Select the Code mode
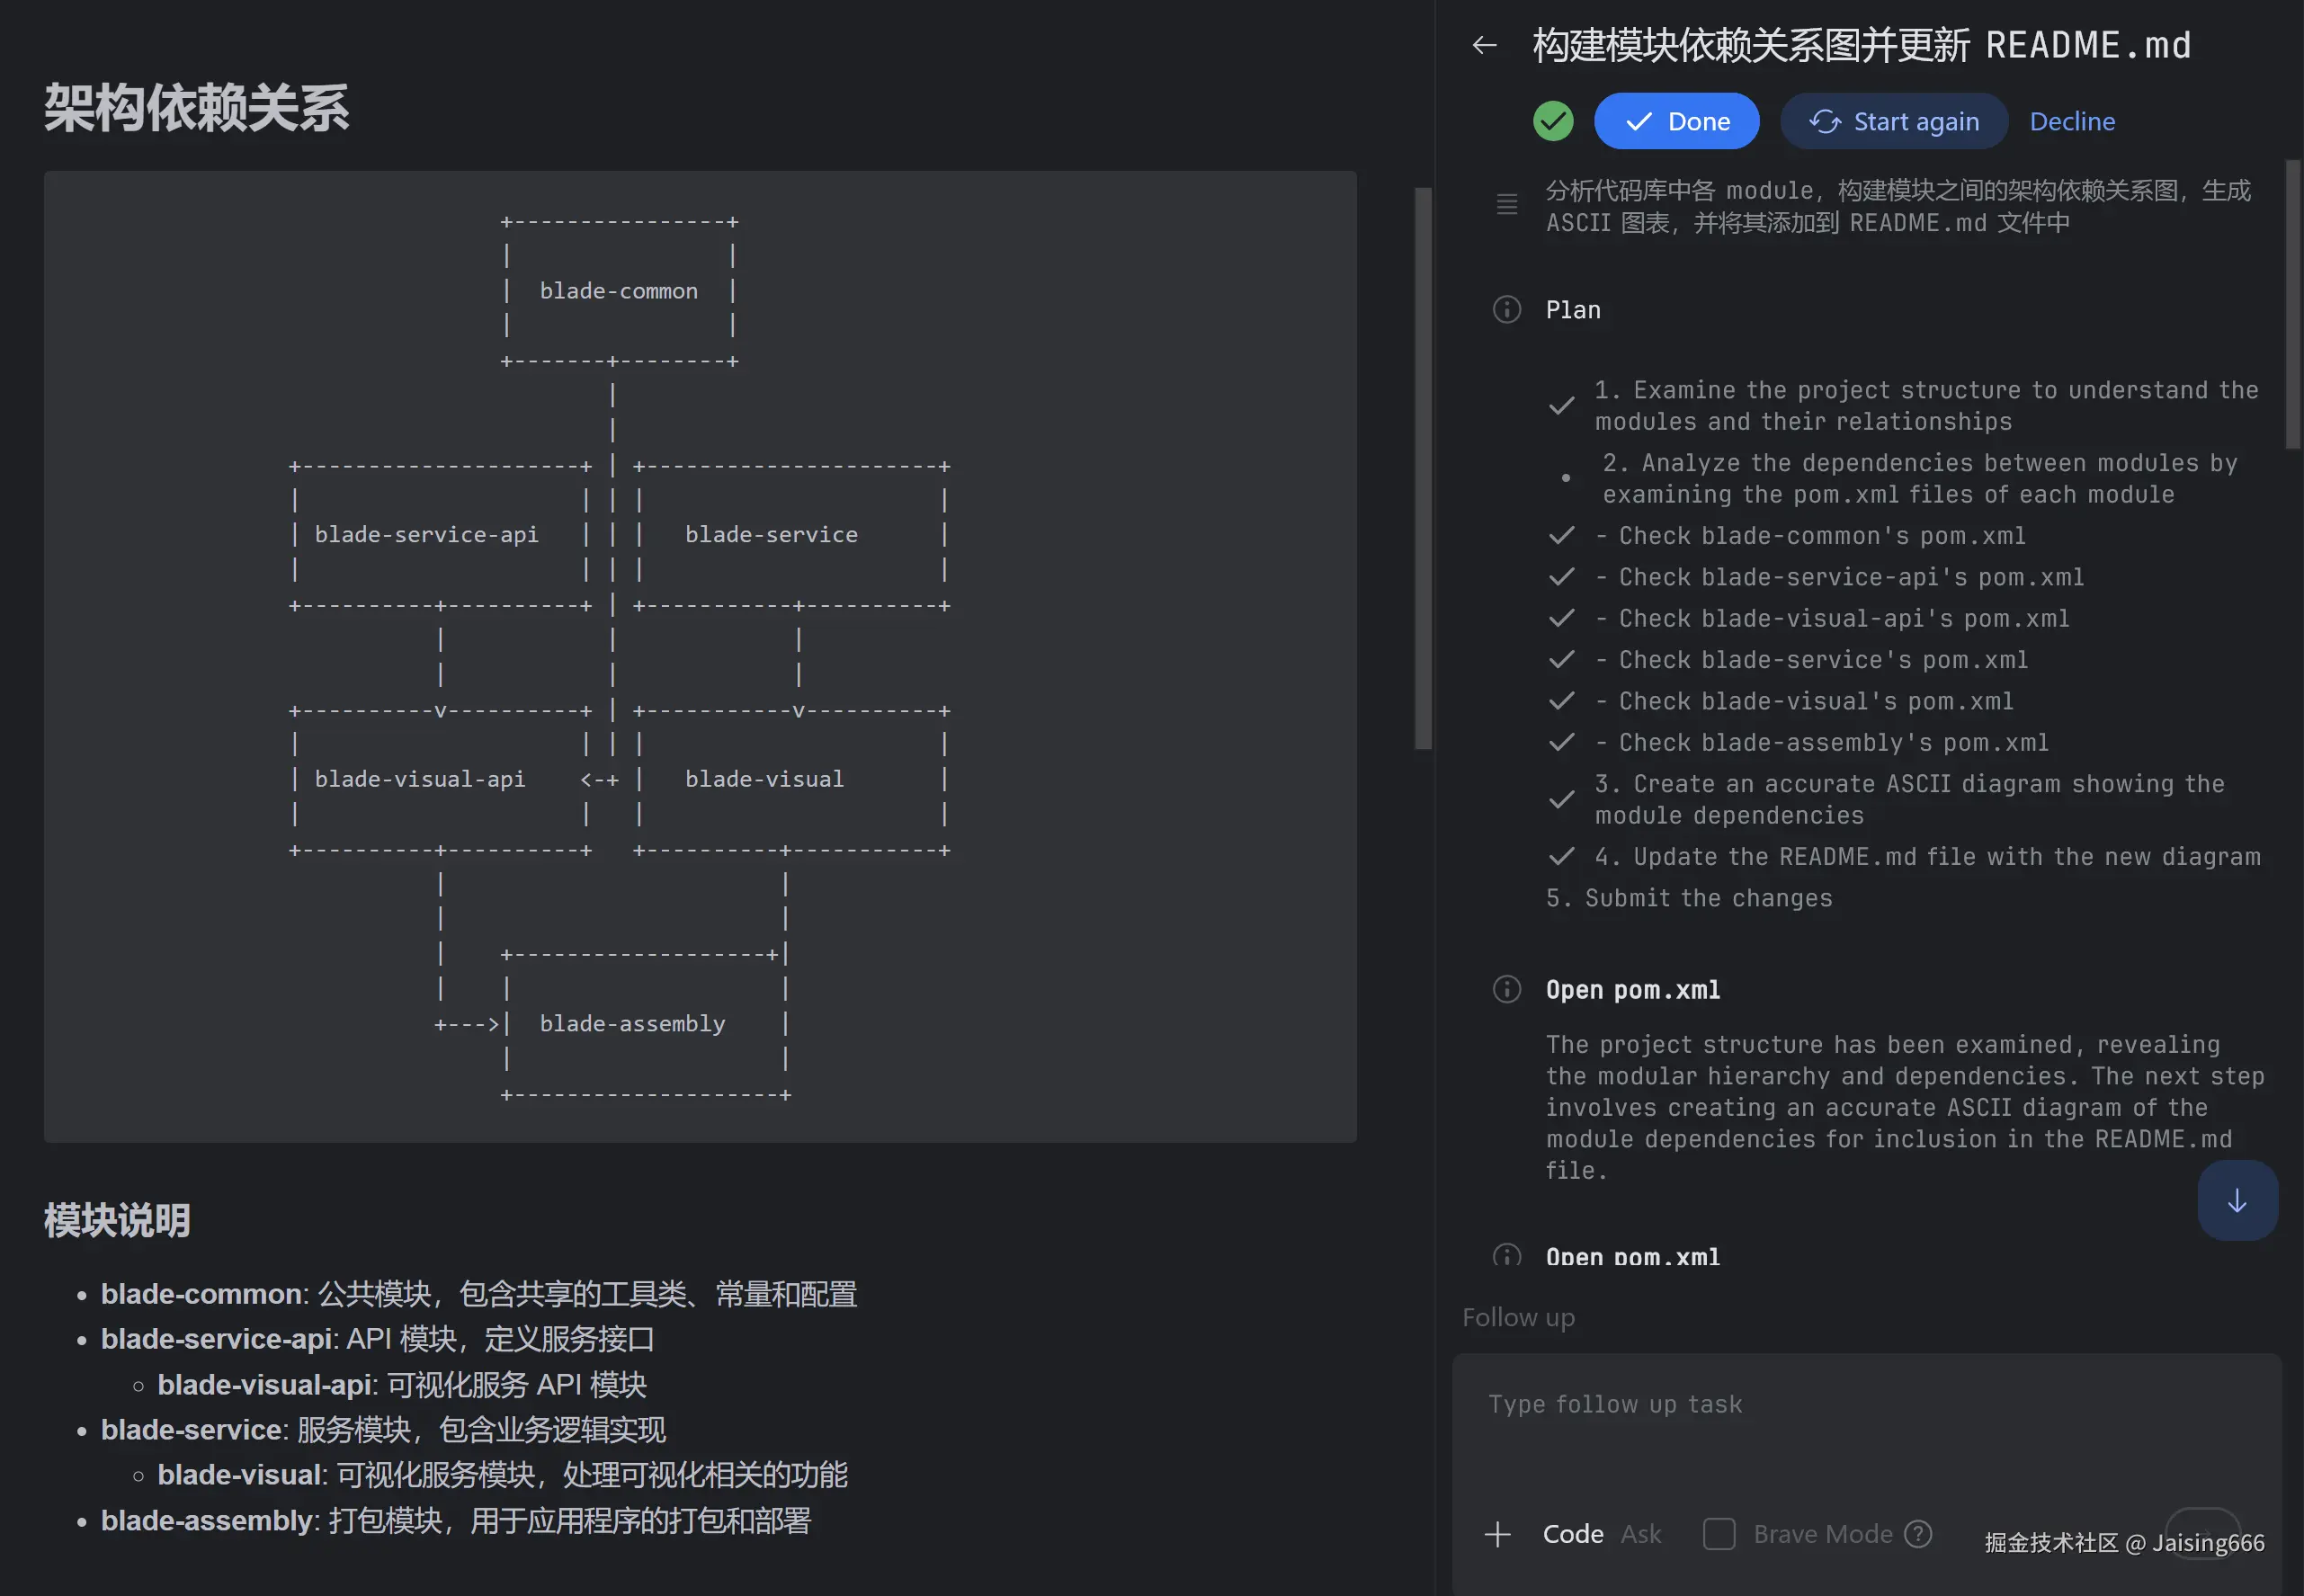 click(x=1572, y=1534)
